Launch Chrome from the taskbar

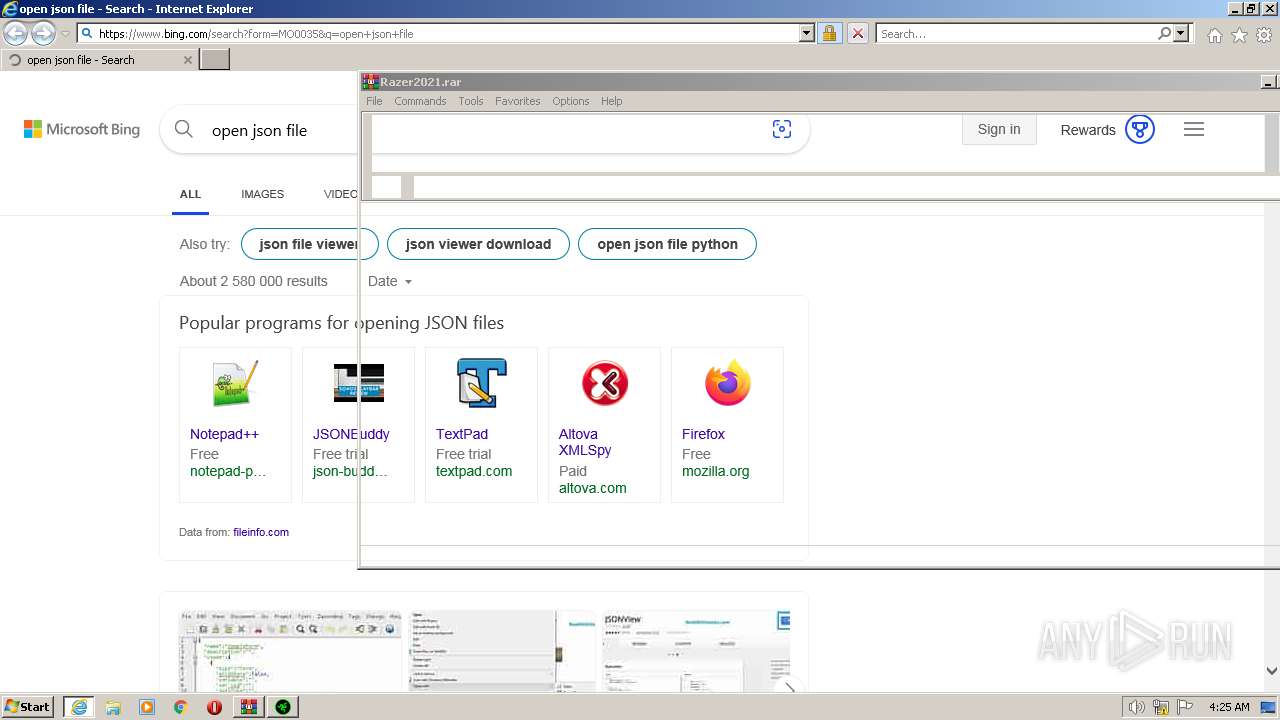pyautogui.click(x=180, y=707)
